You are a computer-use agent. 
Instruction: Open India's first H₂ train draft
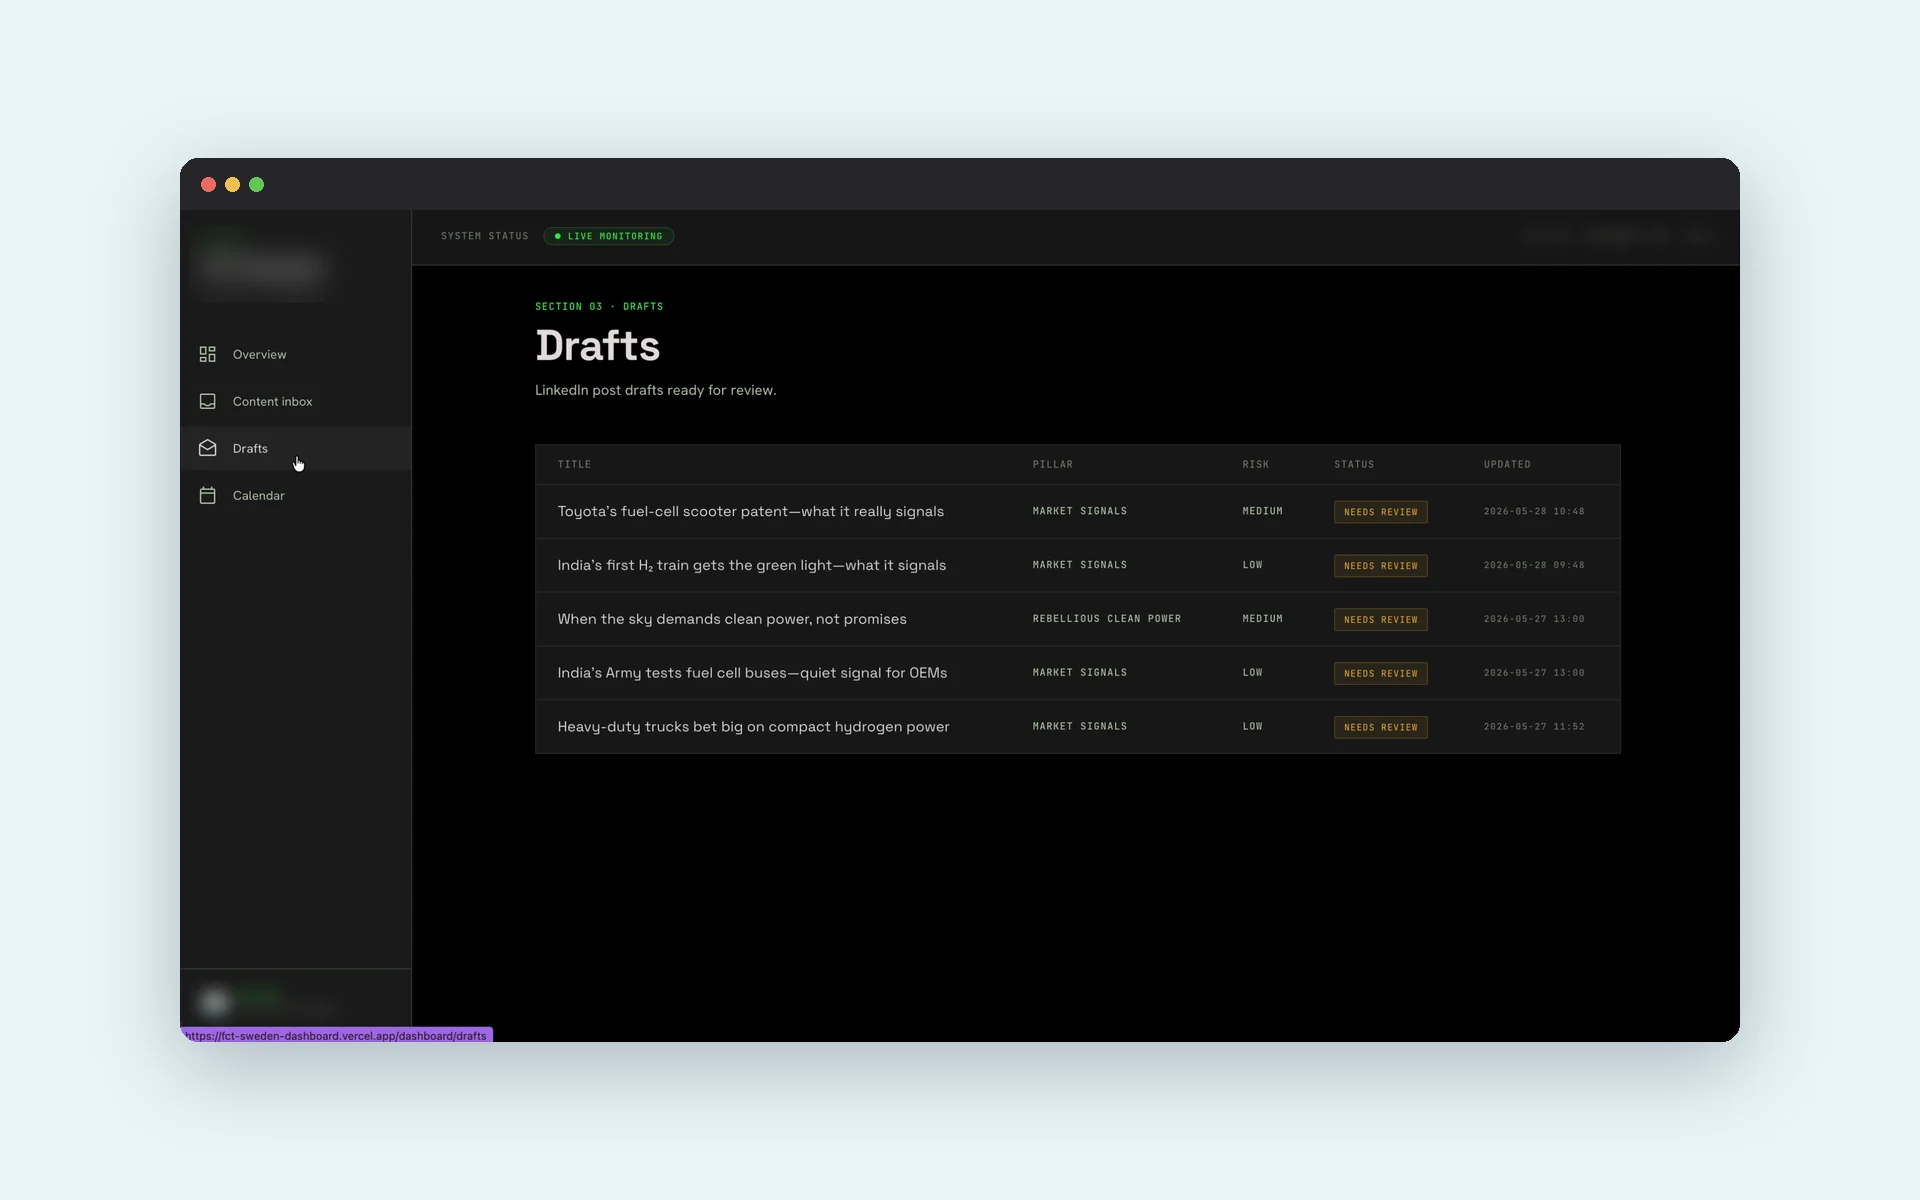pos(1078,565)
